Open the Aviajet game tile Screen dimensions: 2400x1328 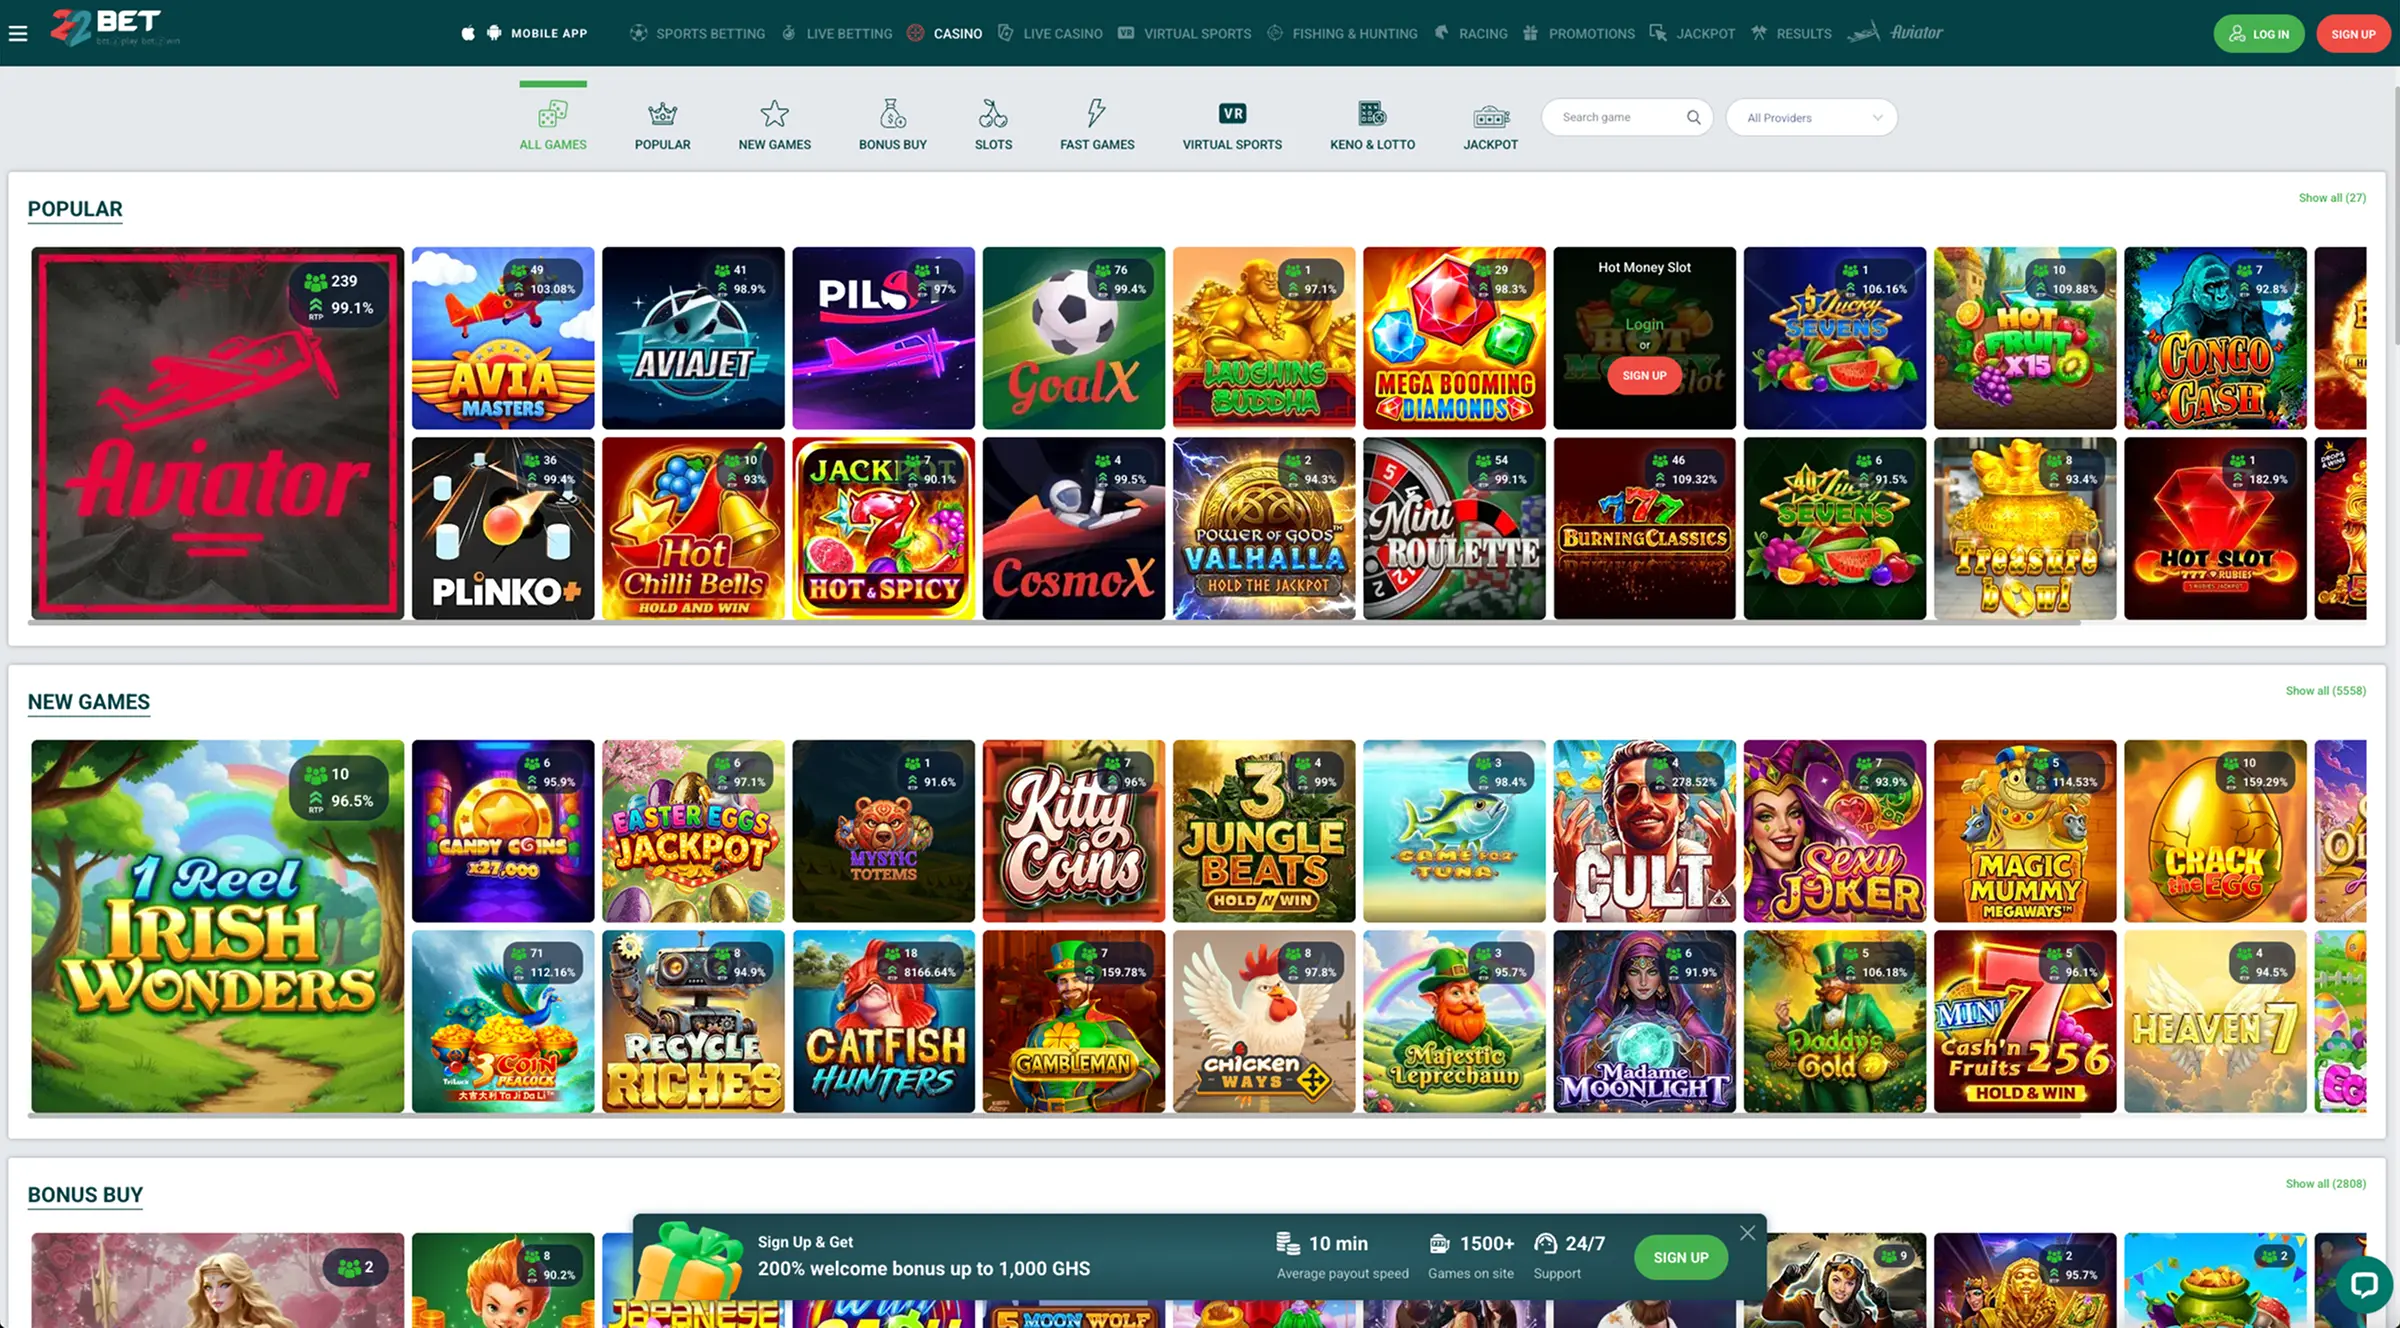693,338
